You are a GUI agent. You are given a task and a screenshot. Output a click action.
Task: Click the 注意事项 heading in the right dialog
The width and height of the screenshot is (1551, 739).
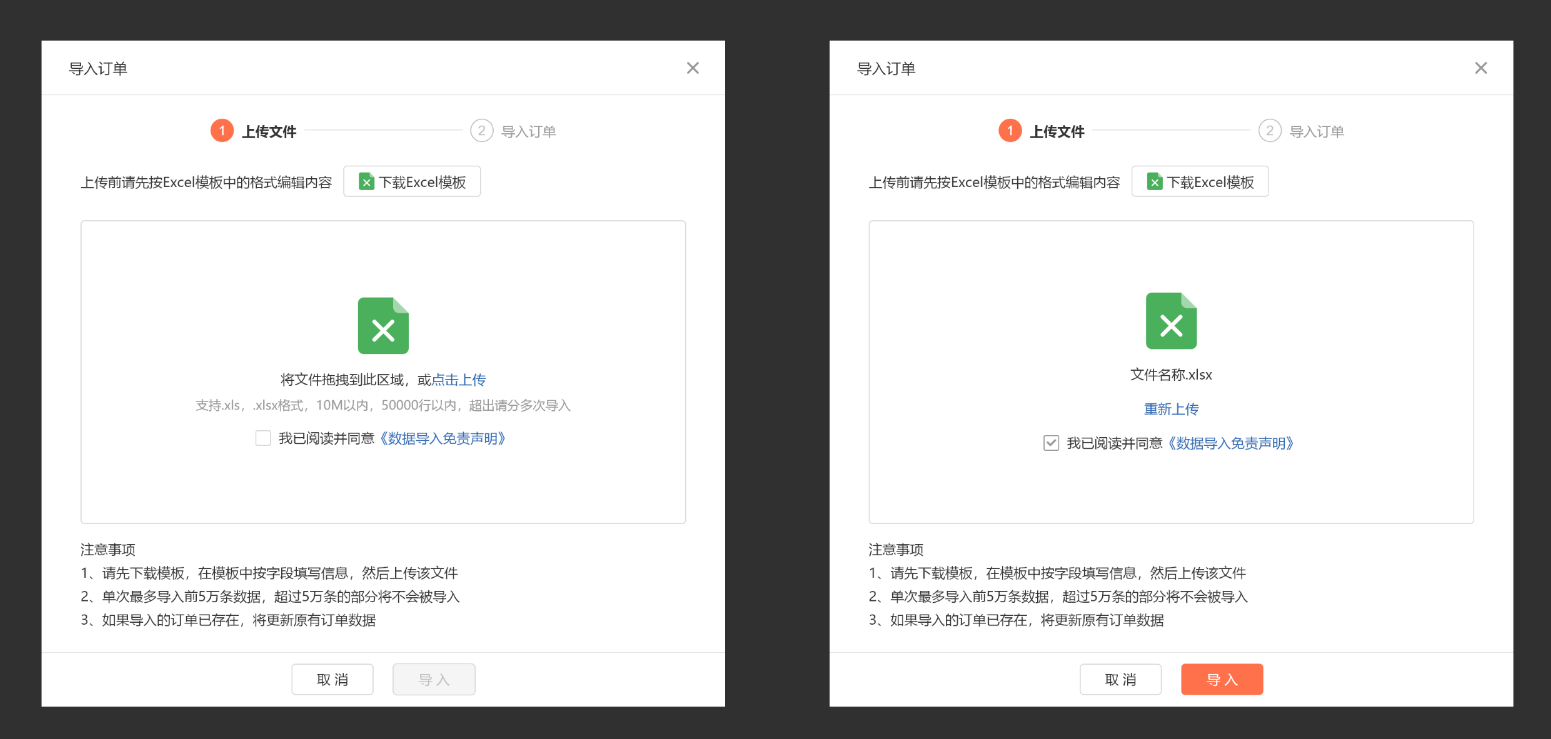(x=896, y=549)
